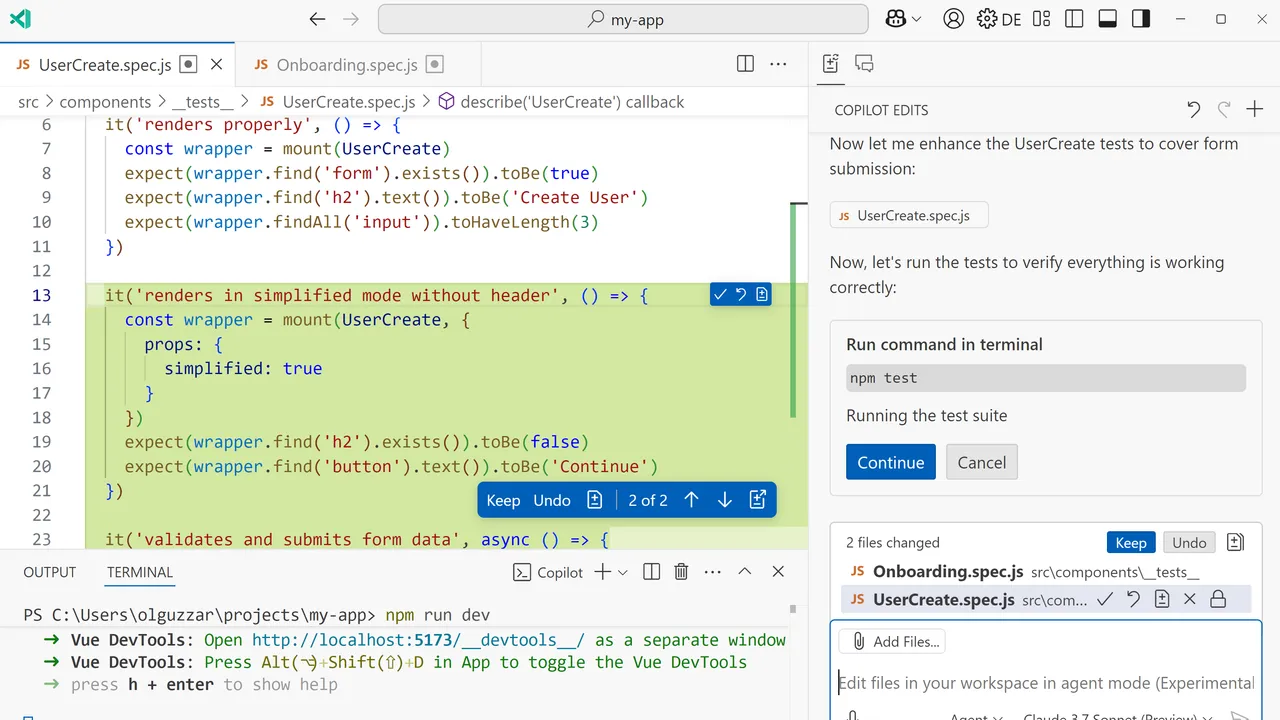
Task: Click 'src' breadcrumb segment
Action: [29, 102]
